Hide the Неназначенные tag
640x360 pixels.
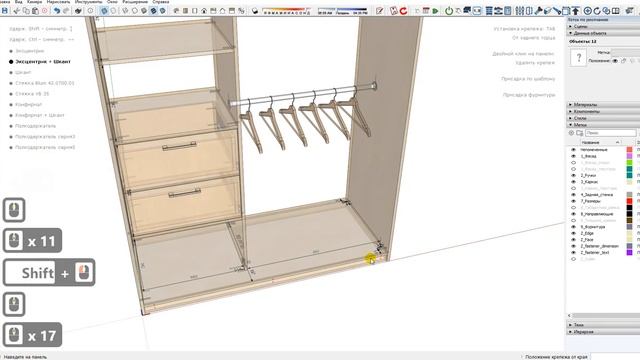tap(573, 150)
